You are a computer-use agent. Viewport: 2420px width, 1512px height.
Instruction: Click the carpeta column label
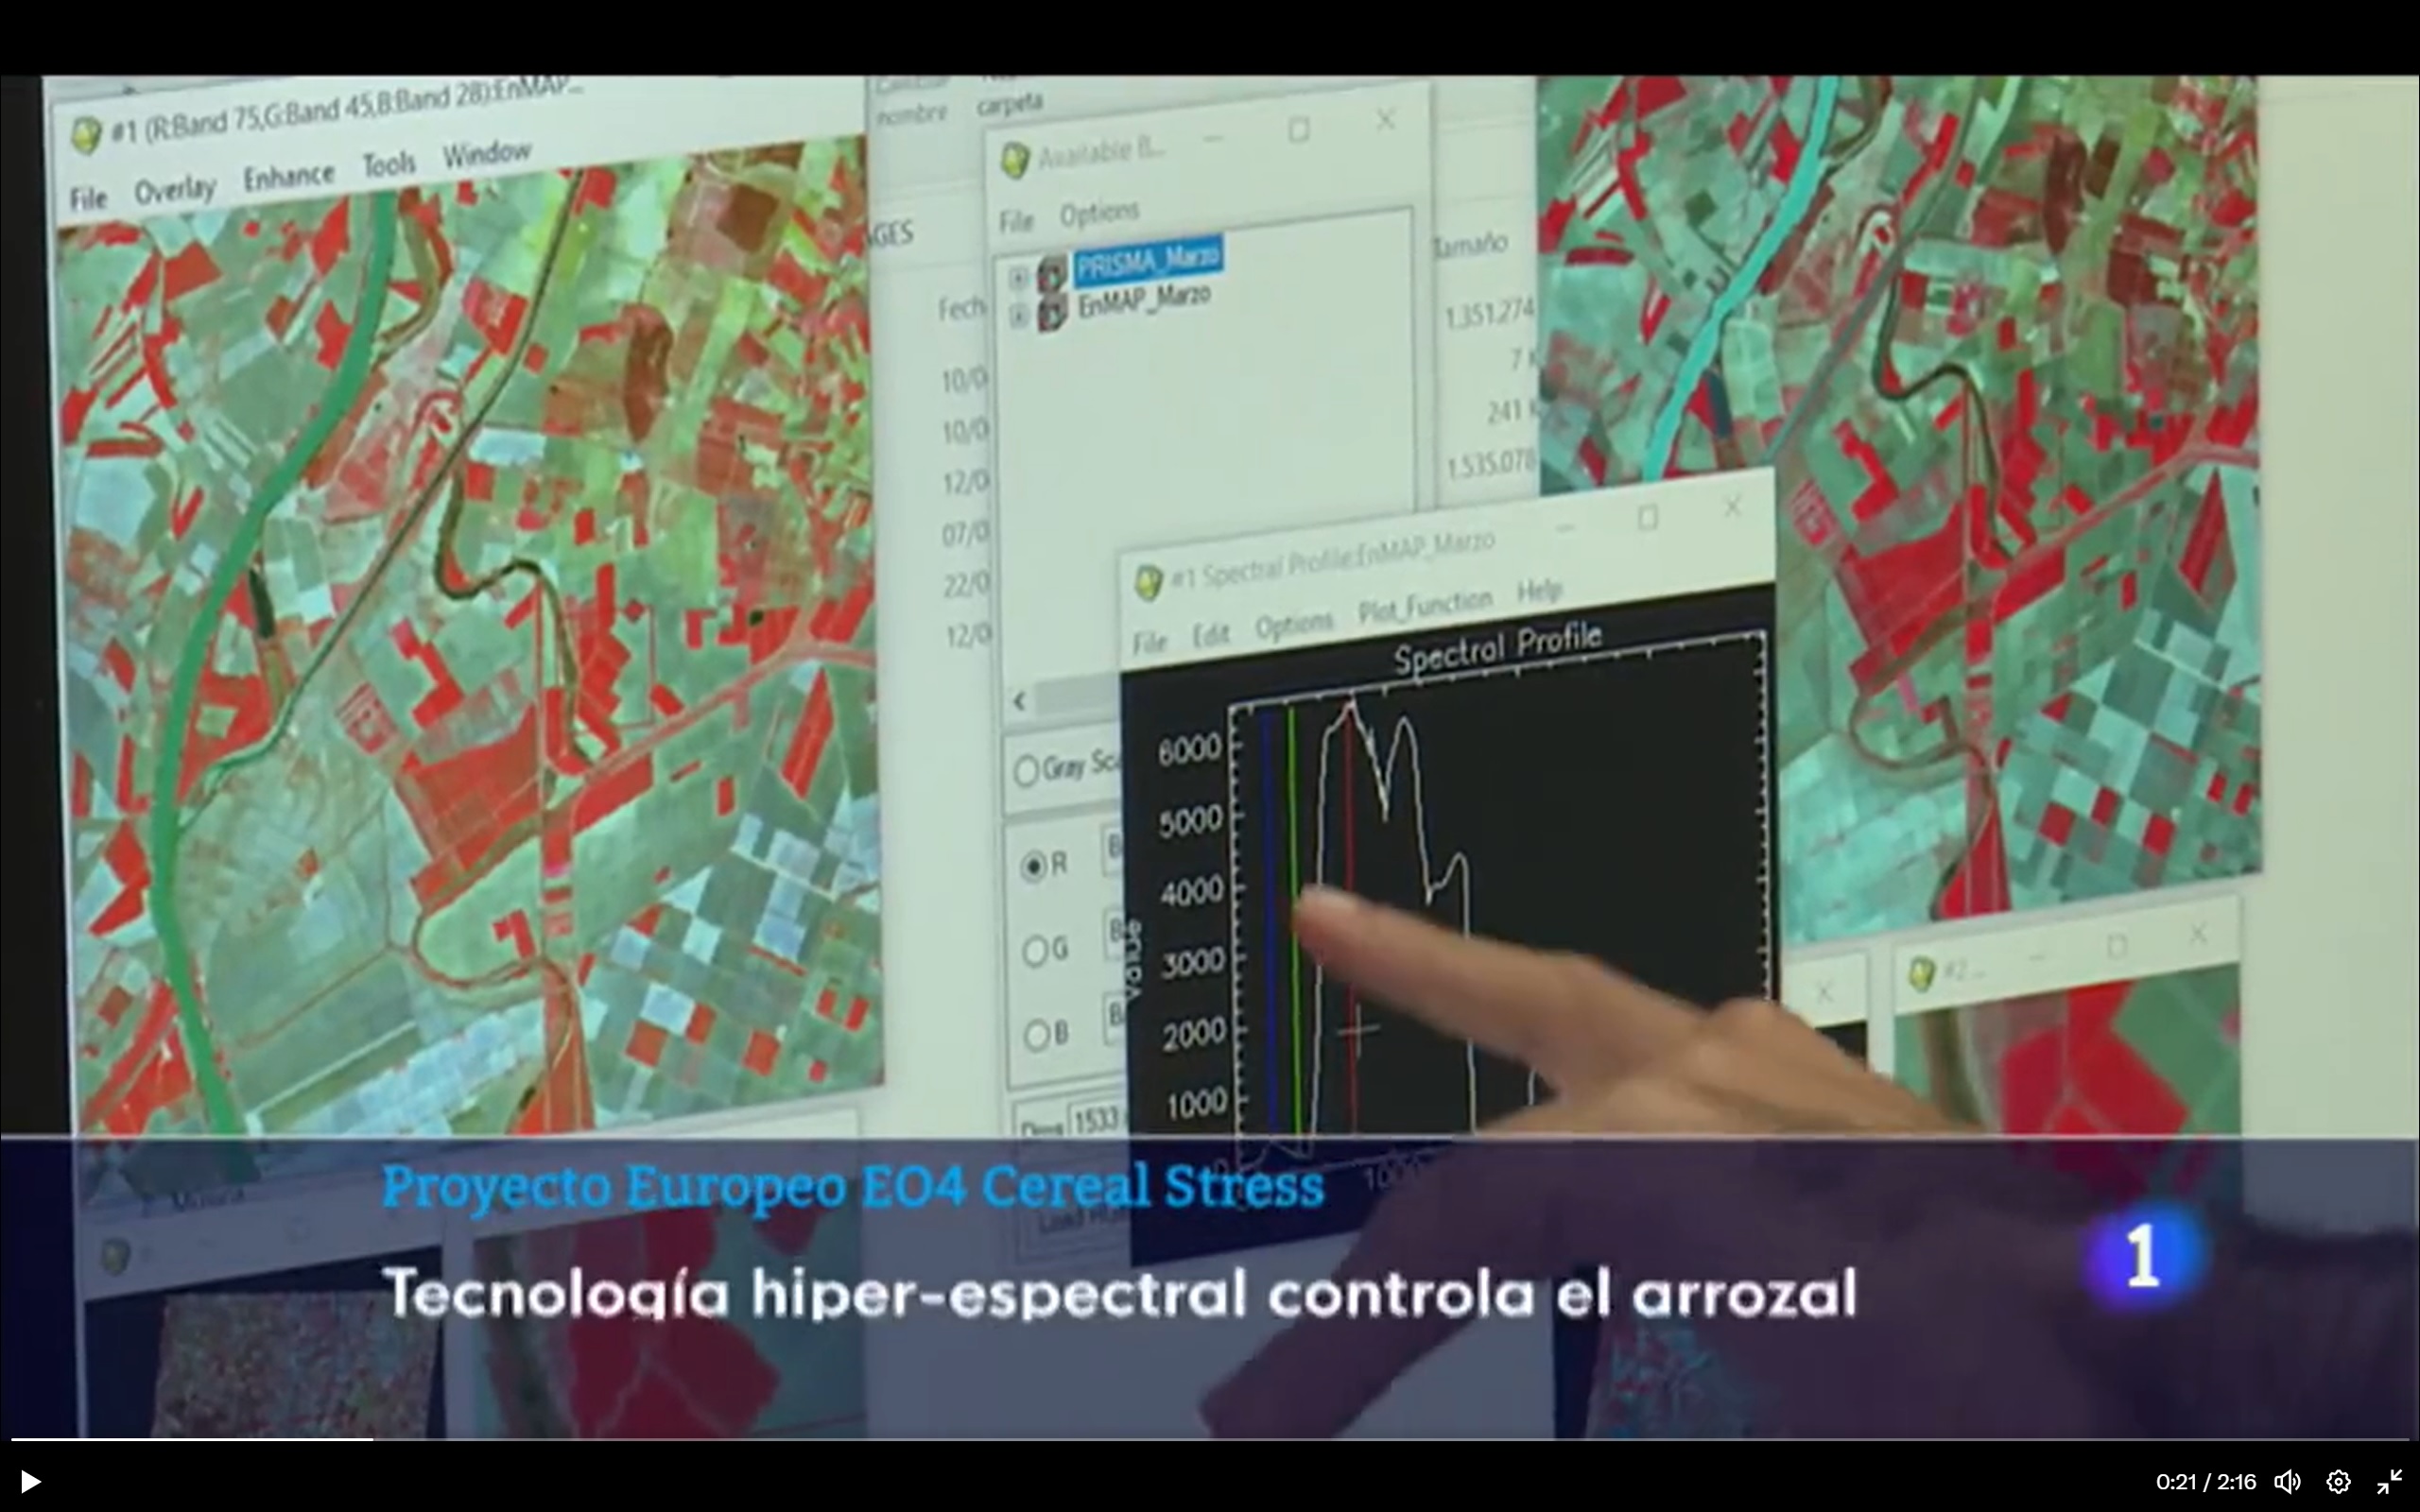[x=1010, y=103]
